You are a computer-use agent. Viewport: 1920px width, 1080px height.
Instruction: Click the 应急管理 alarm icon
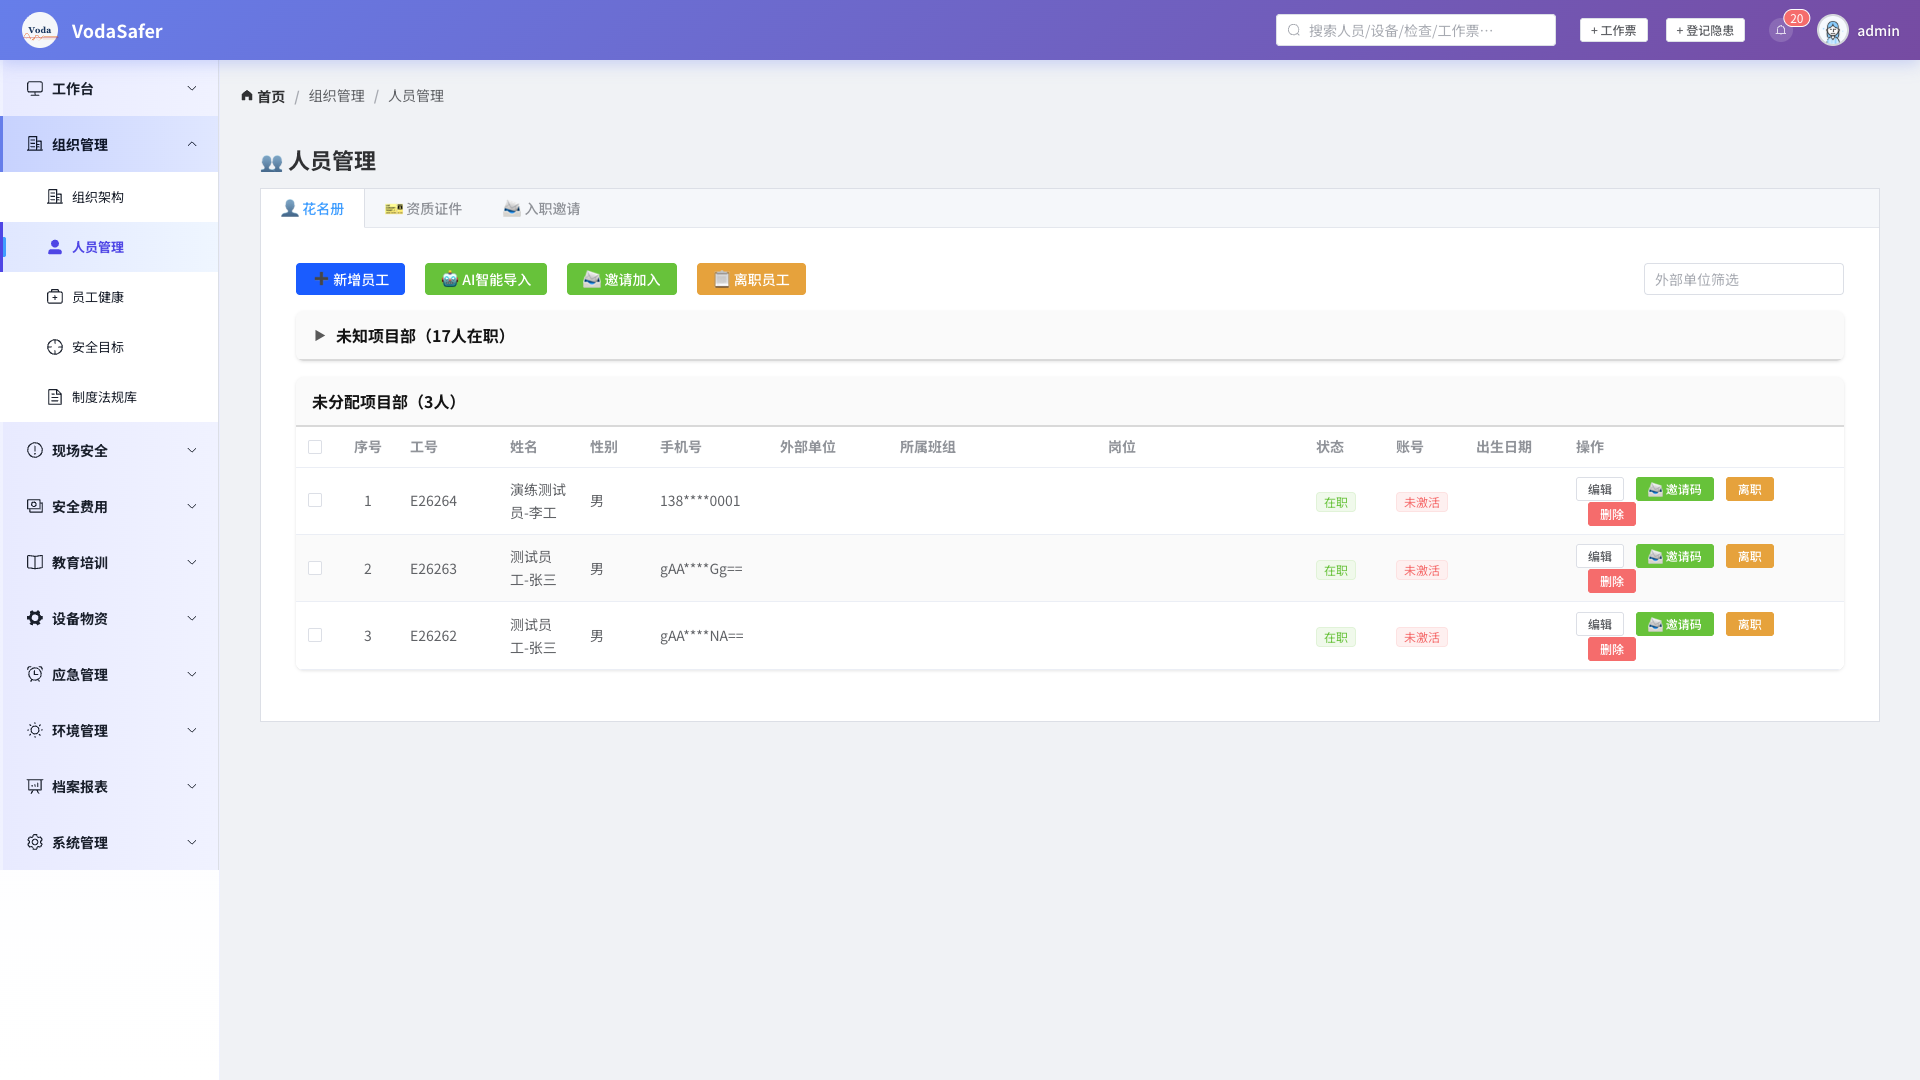[x=35, y=674]
